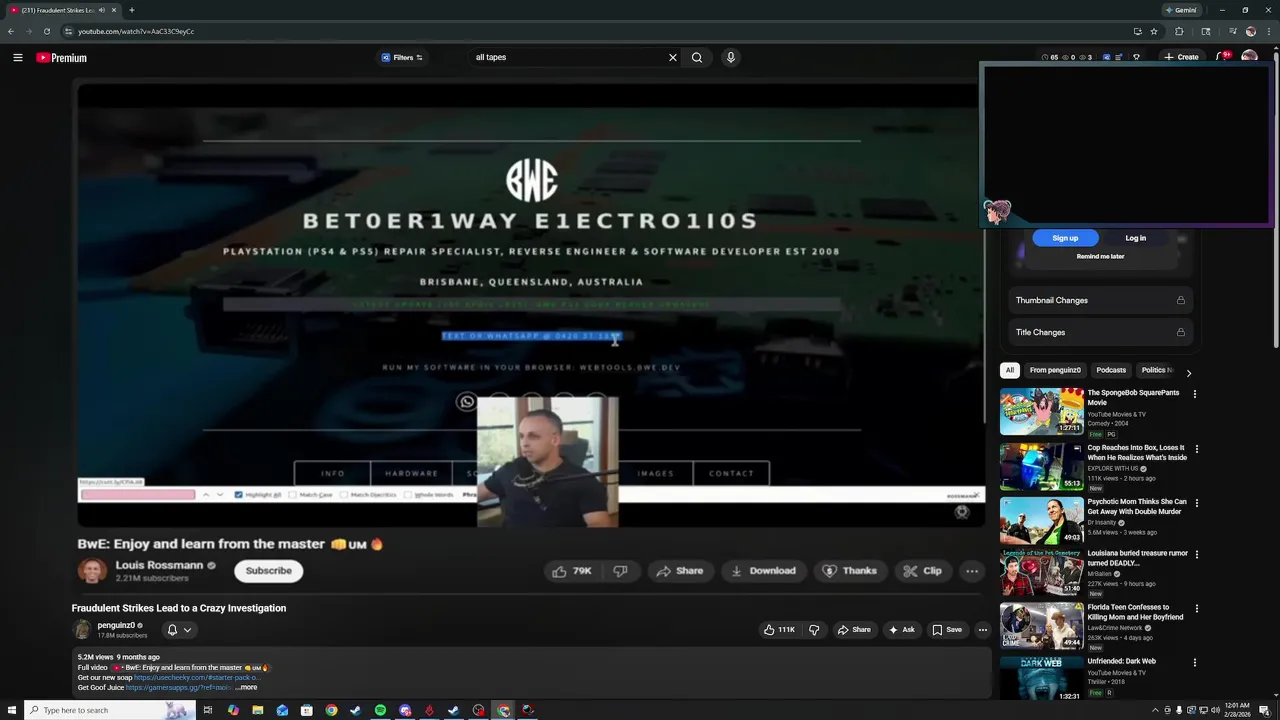
Task: Open trophy icon in extension toolbar
Action: click(x=1136, y=58)
